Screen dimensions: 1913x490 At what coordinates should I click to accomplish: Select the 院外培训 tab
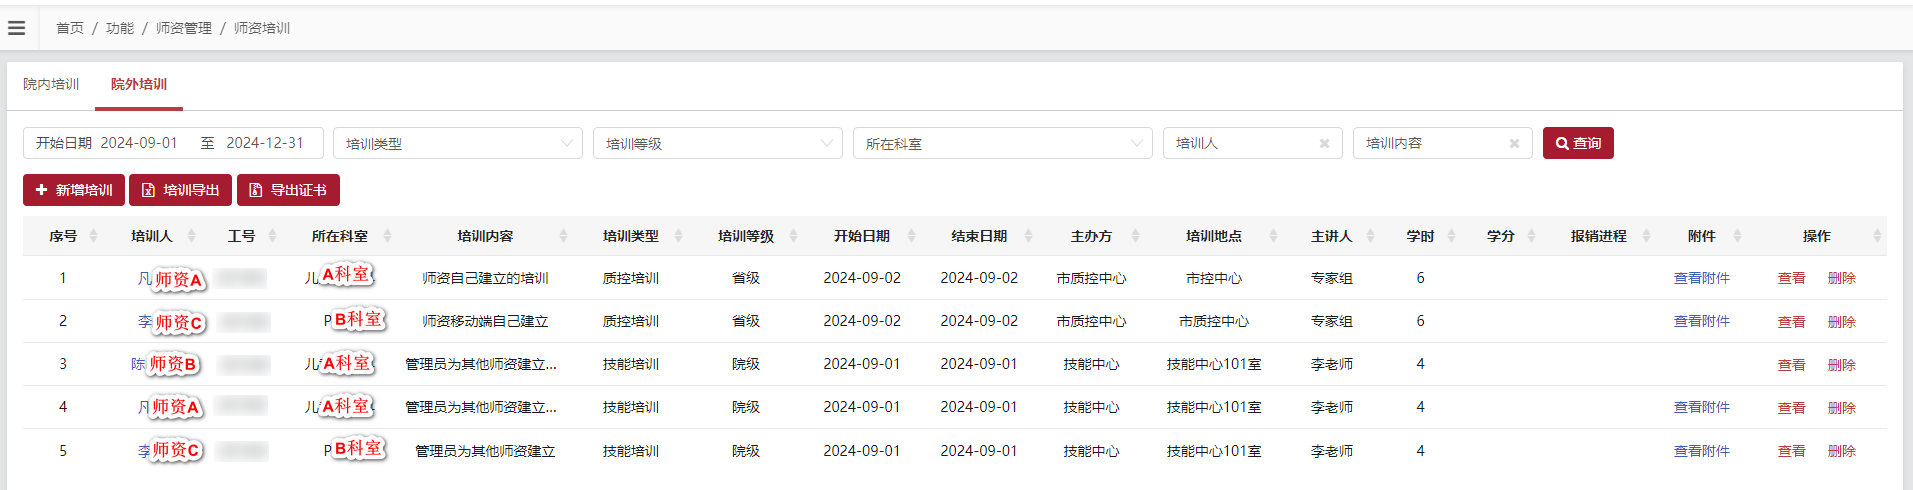pyautogui.click(x=139, y=84)
